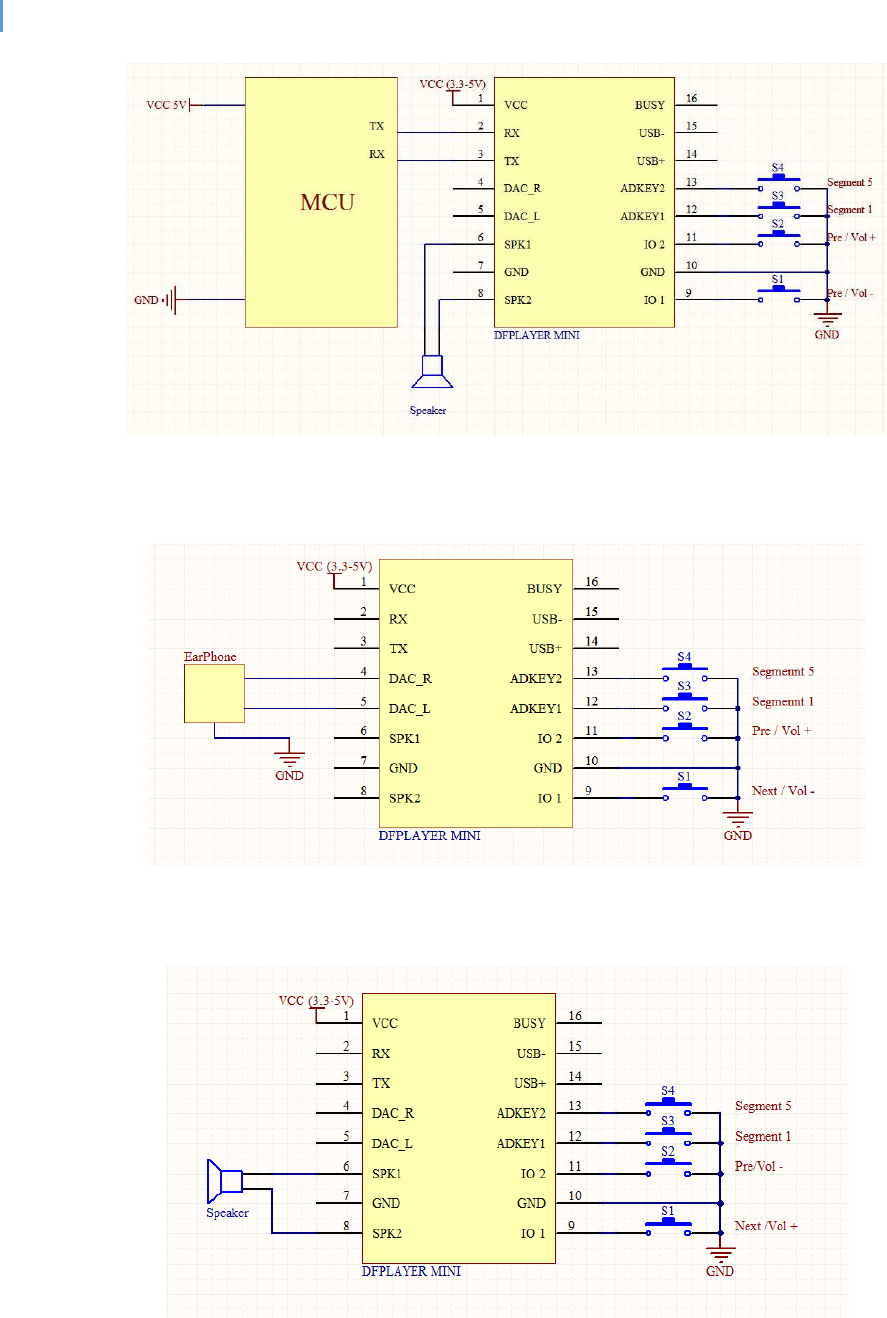Click the S4 pushbutton in the MCU schematic
Screen dimensions: 887x1318
(x=777, y=184)
